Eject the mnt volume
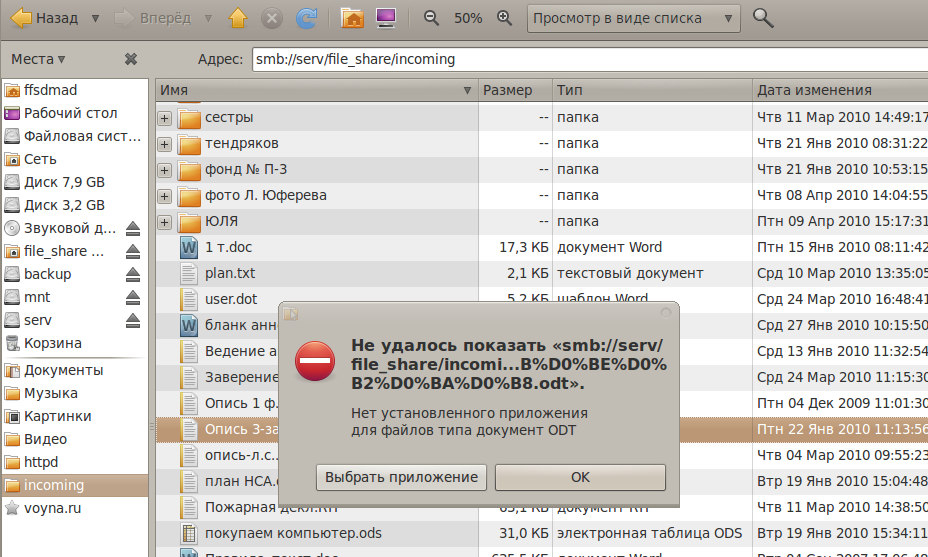Image resolution: width=928 pixels, height=557 pixels. tap(132, 297)
